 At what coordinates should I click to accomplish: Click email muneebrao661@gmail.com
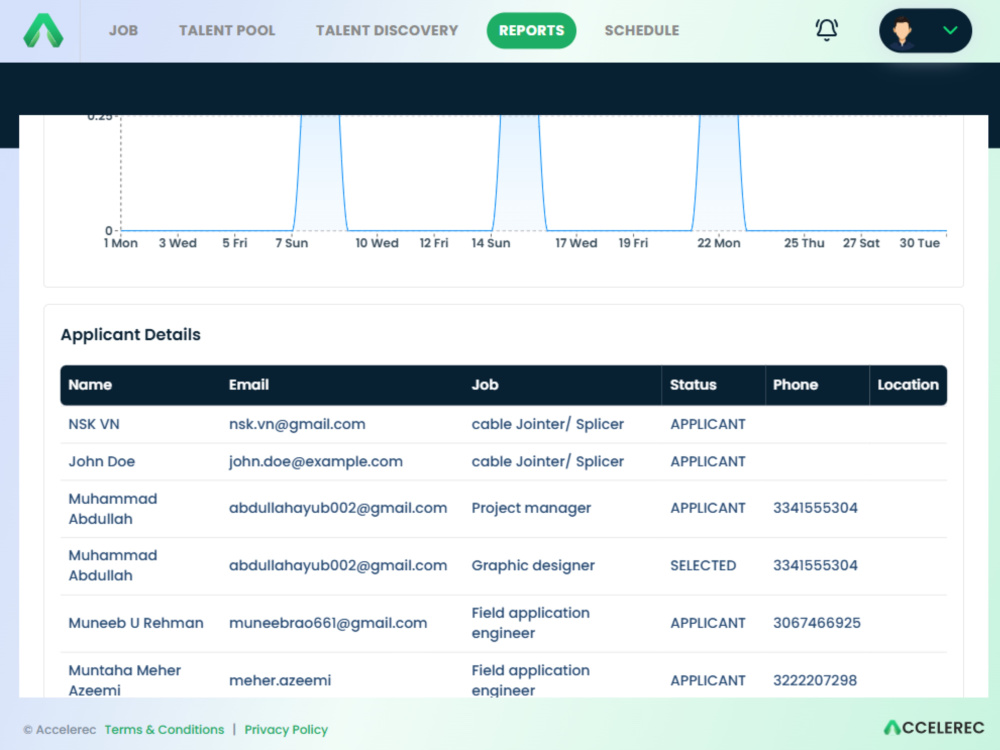(x=328, y=623)
